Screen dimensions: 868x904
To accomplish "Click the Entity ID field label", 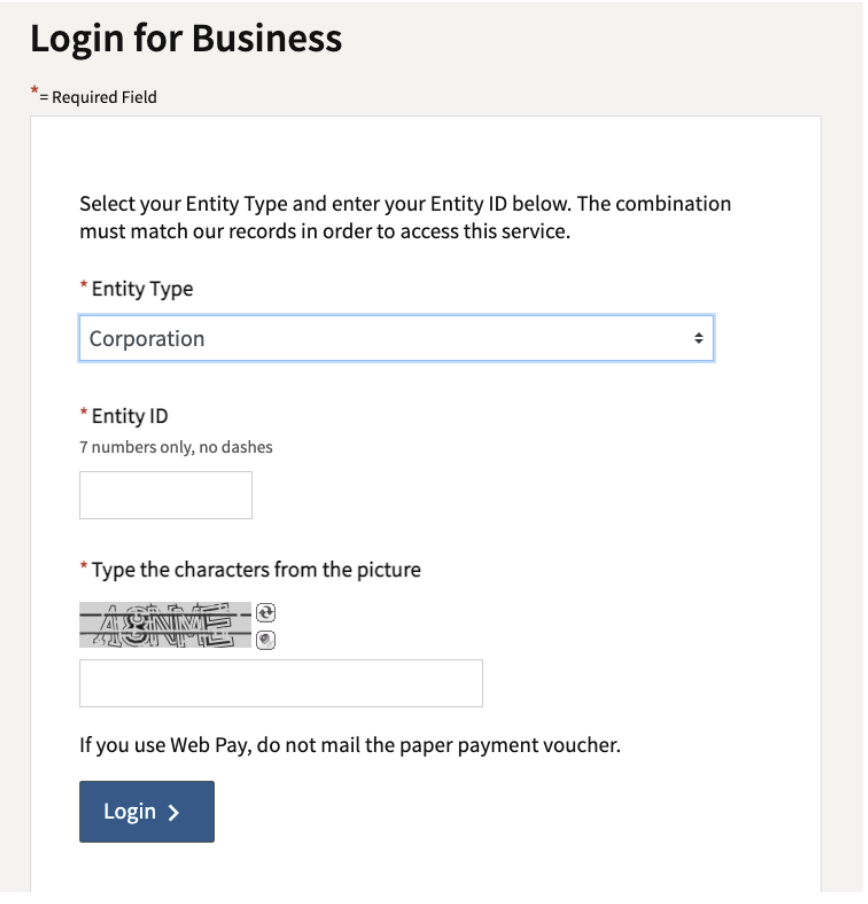I will tap(130, 418).
